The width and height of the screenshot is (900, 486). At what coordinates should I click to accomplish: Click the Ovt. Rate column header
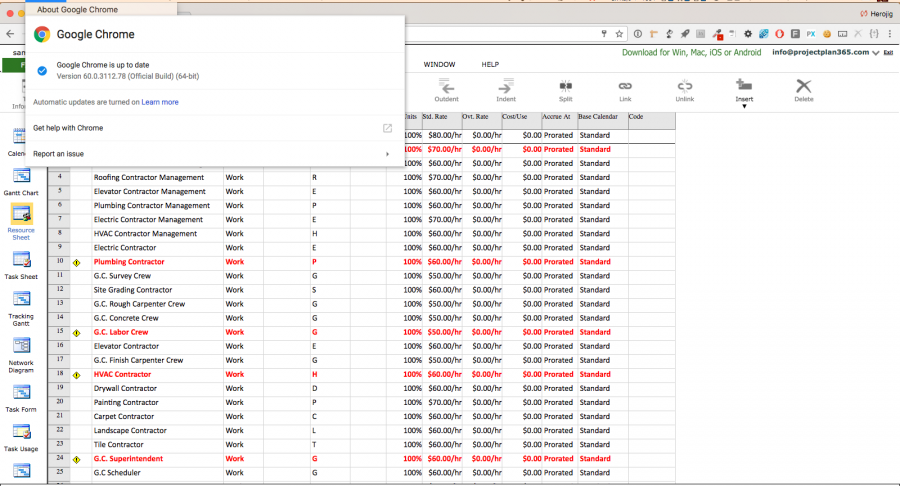pyautogui.click(x=482, y=120)
